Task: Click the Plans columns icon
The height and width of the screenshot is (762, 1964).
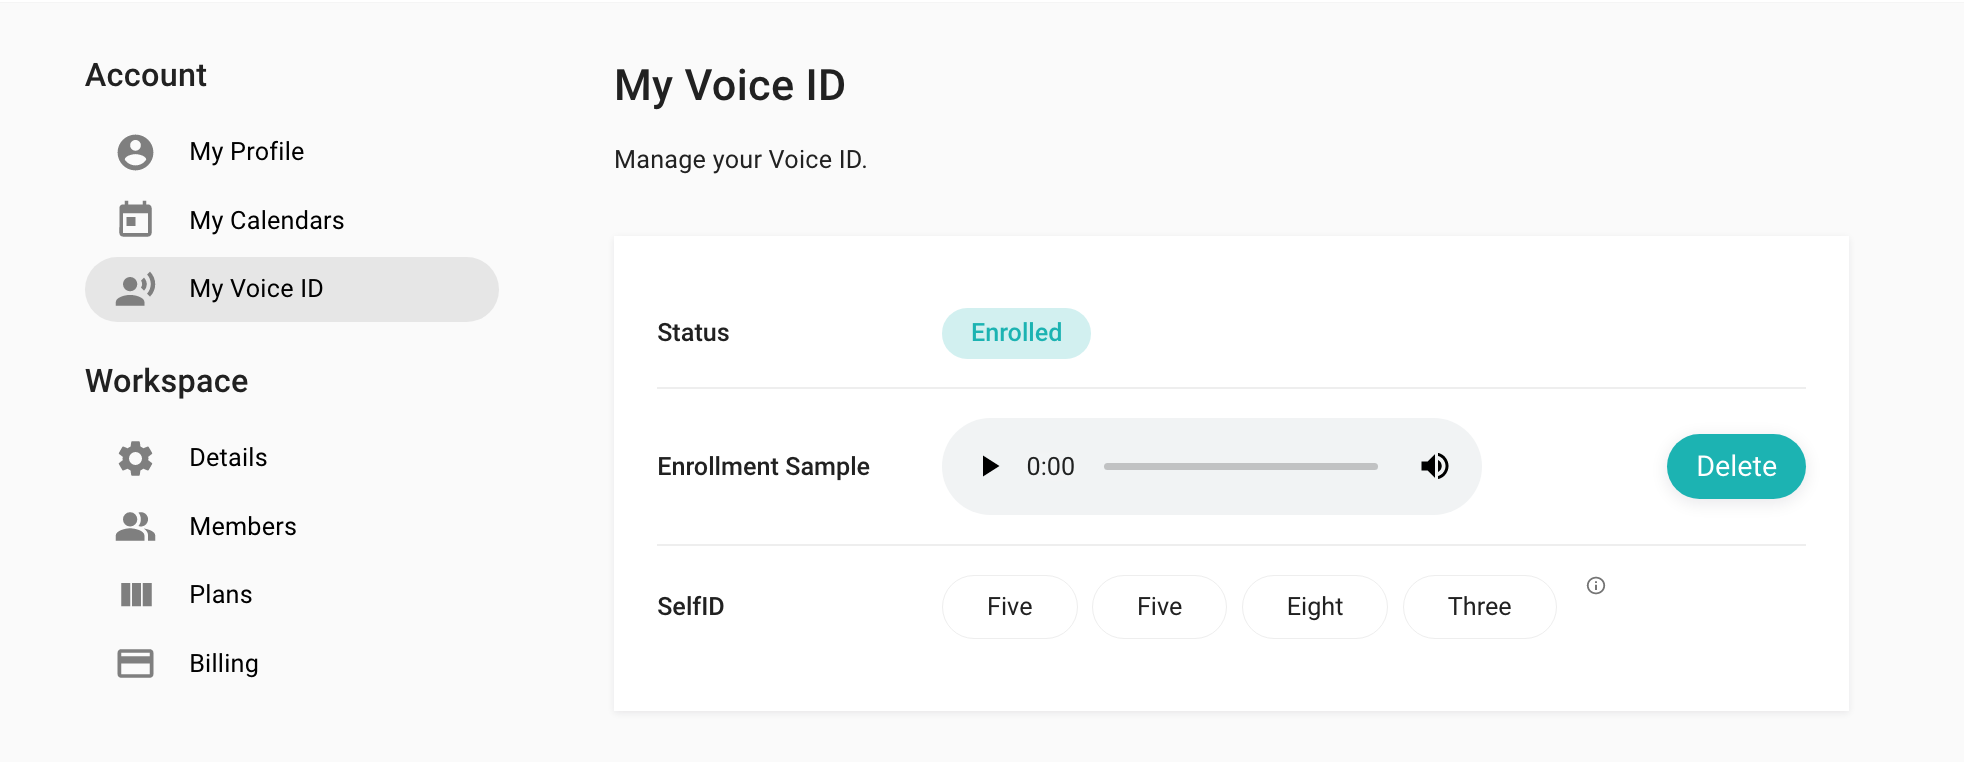Action: click(x=136, y=595)
